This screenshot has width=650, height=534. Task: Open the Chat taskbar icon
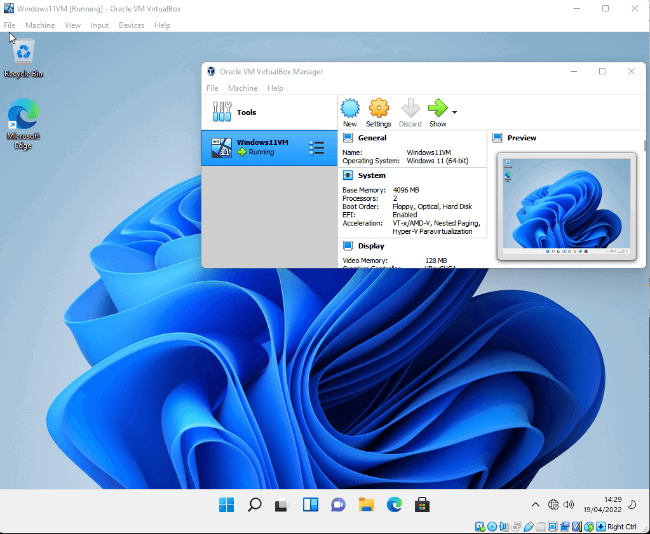pyautogui.click(x=338, y=505)
